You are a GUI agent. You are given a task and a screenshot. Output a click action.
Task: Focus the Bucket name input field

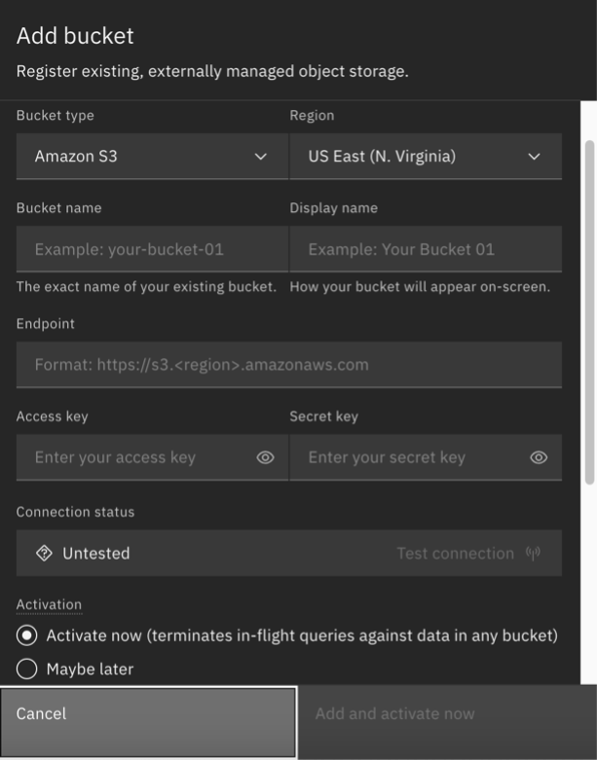[x=152, y=249]
